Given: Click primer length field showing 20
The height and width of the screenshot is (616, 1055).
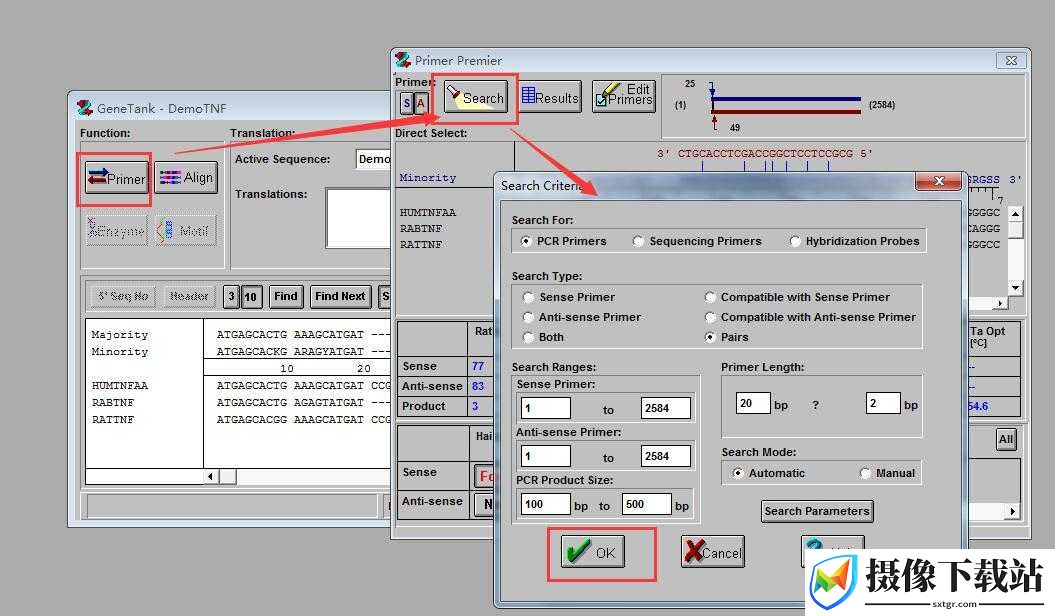Looking at the screenshot, I should (x=753, y=403).
